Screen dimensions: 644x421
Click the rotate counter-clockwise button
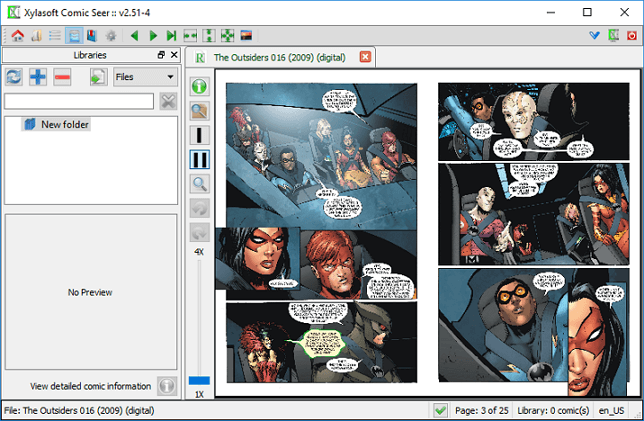coord(200,208)
